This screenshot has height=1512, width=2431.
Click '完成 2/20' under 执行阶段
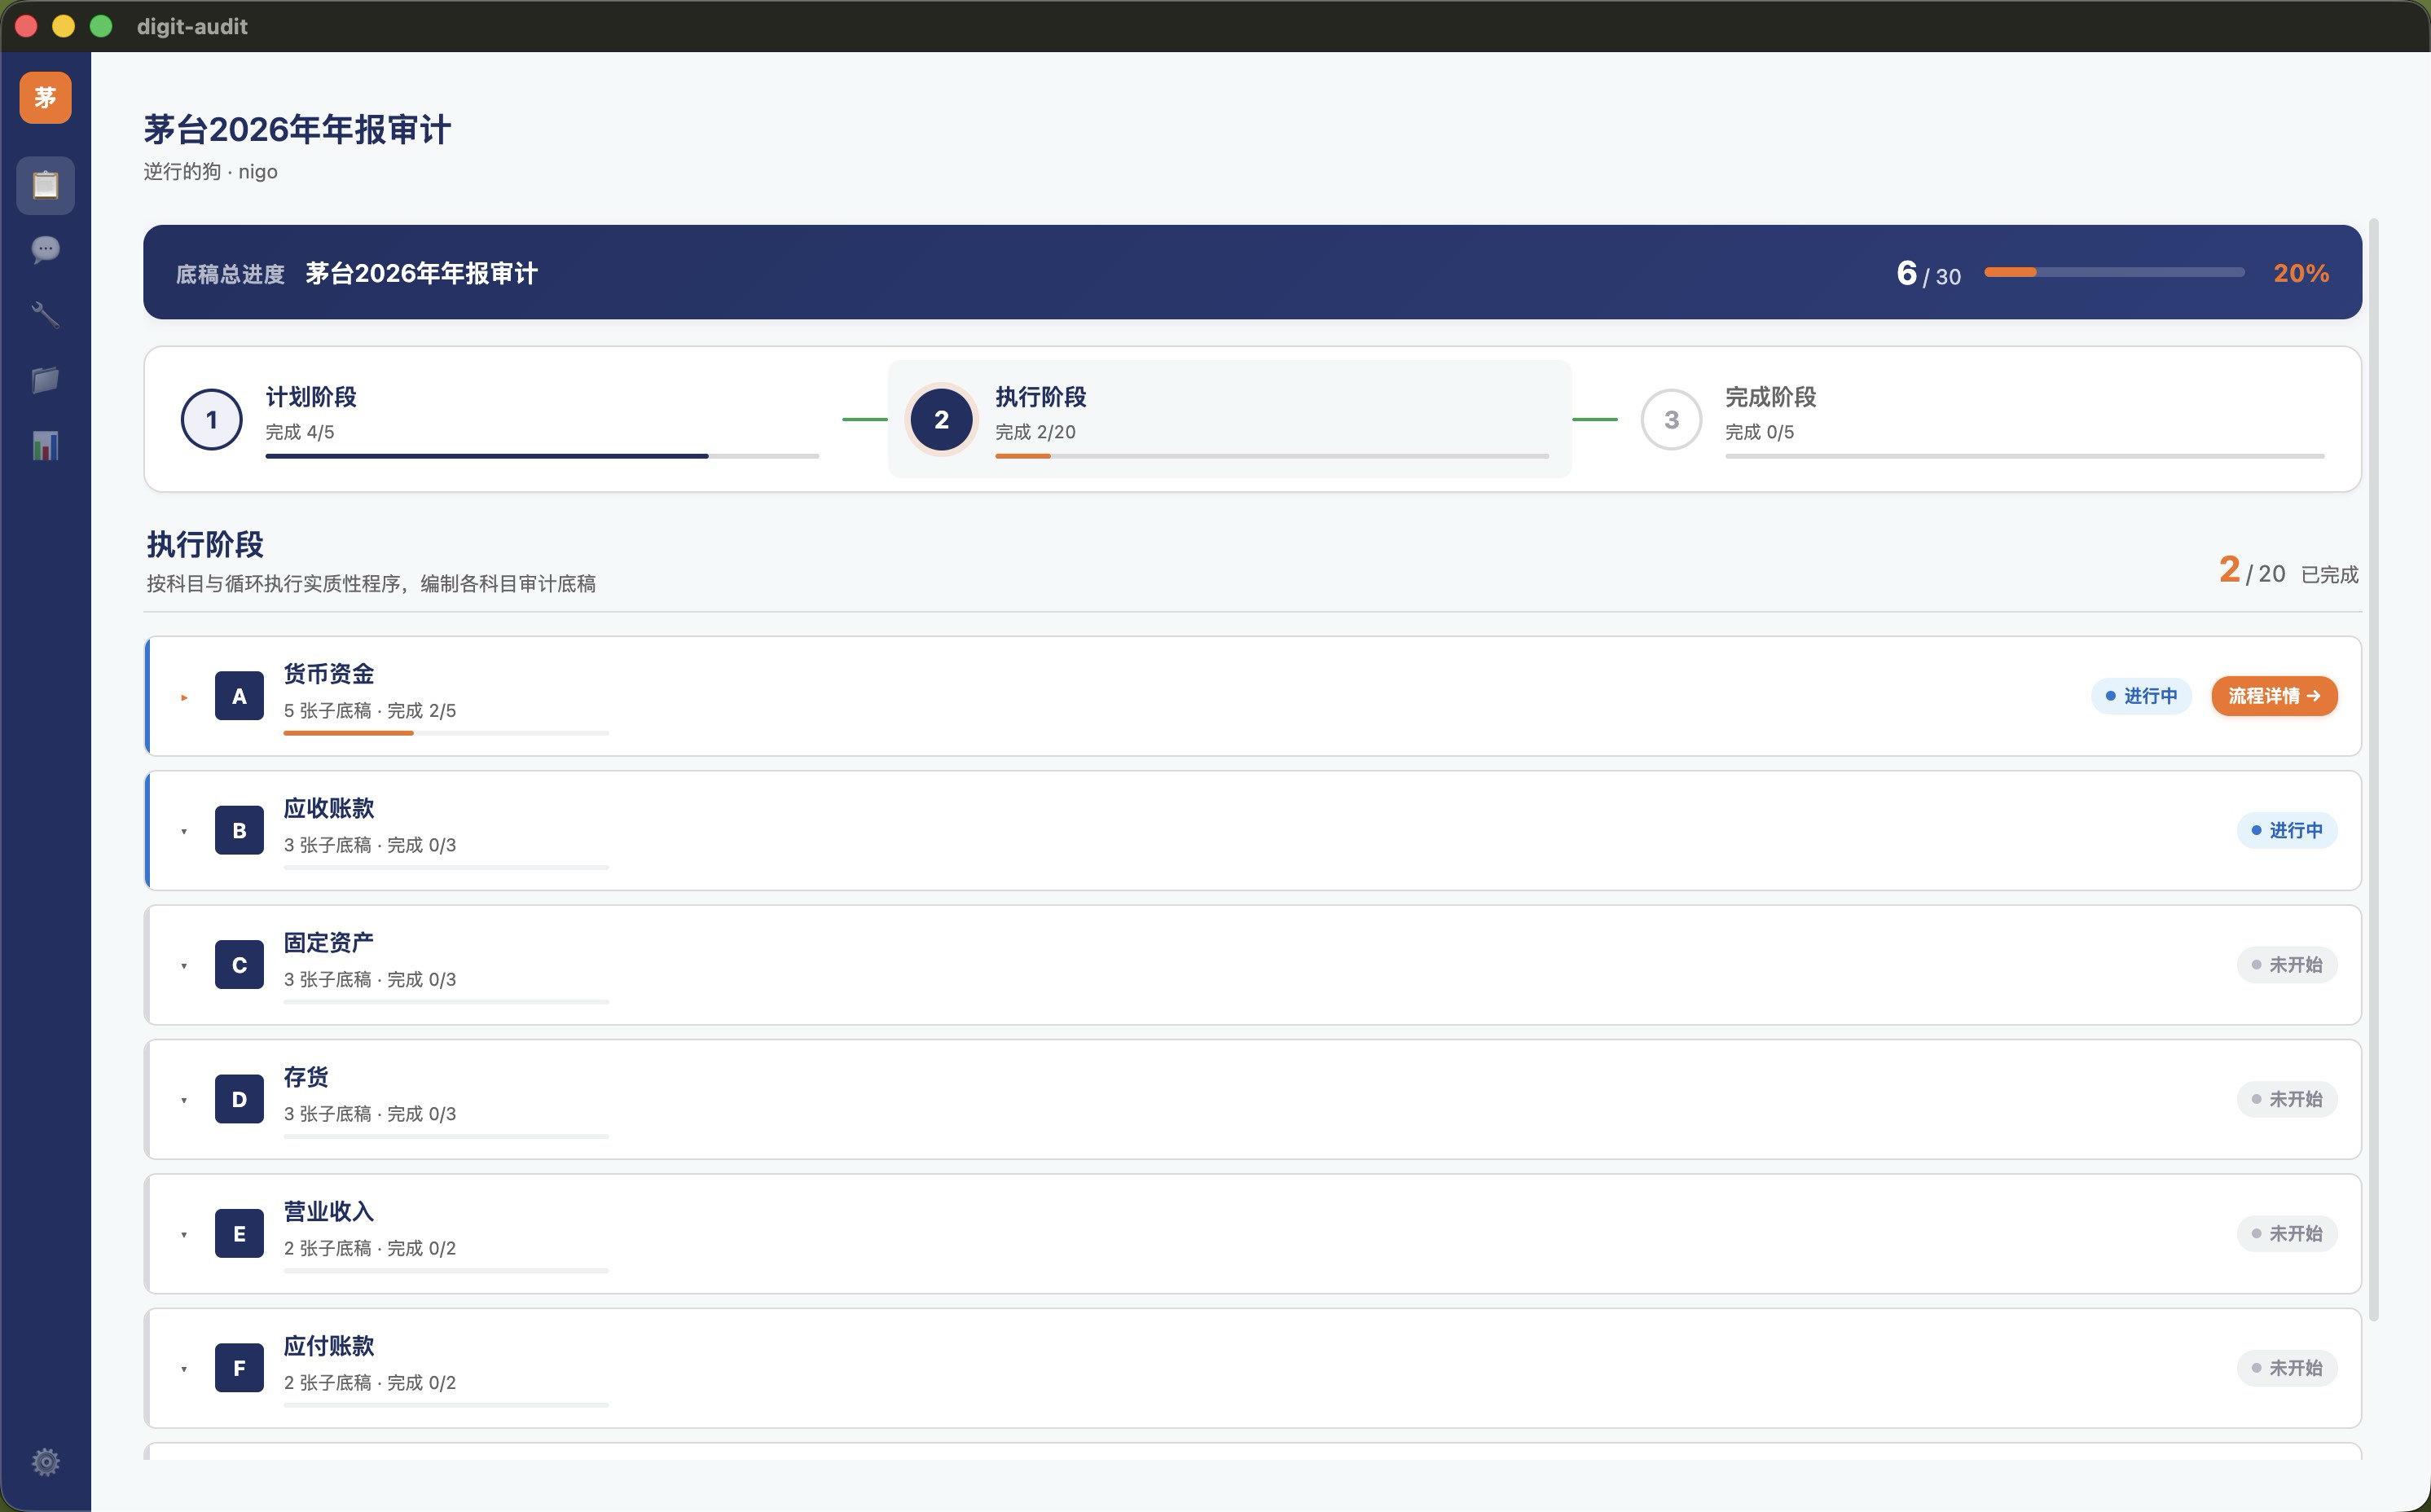pyautogui.click(x=1036, y=432)
